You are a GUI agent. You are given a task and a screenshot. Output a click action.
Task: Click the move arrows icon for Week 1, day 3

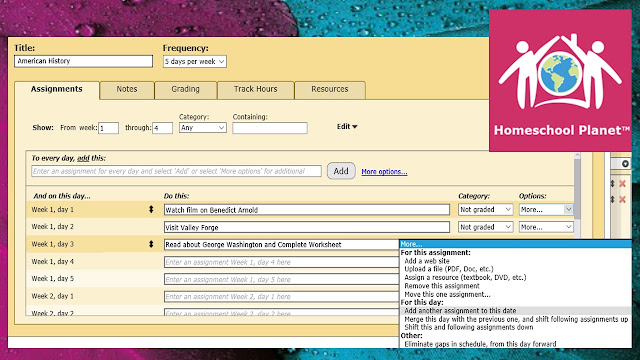point(151,244)
